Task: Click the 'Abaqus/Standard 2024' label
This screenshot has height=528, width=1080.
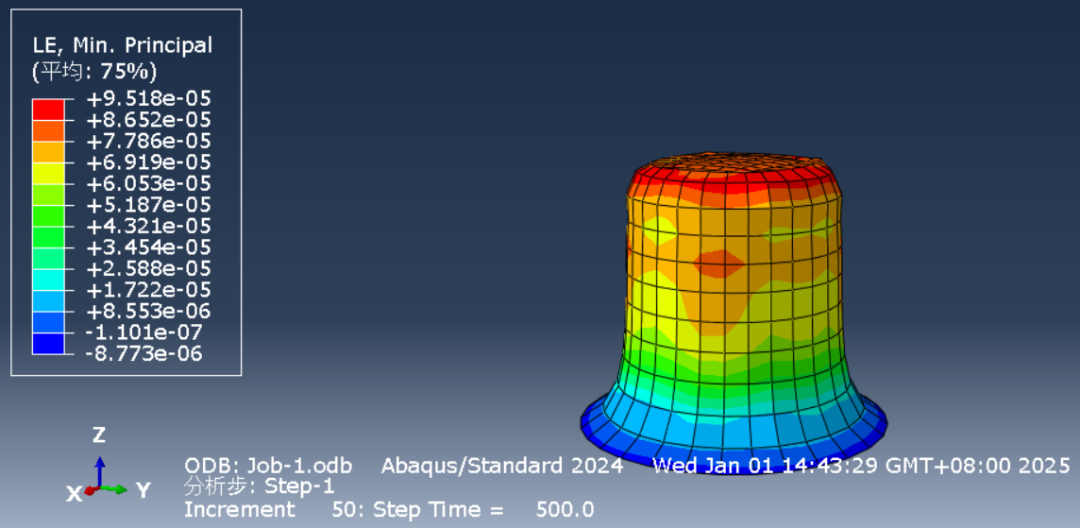Action: click(502, 466)
